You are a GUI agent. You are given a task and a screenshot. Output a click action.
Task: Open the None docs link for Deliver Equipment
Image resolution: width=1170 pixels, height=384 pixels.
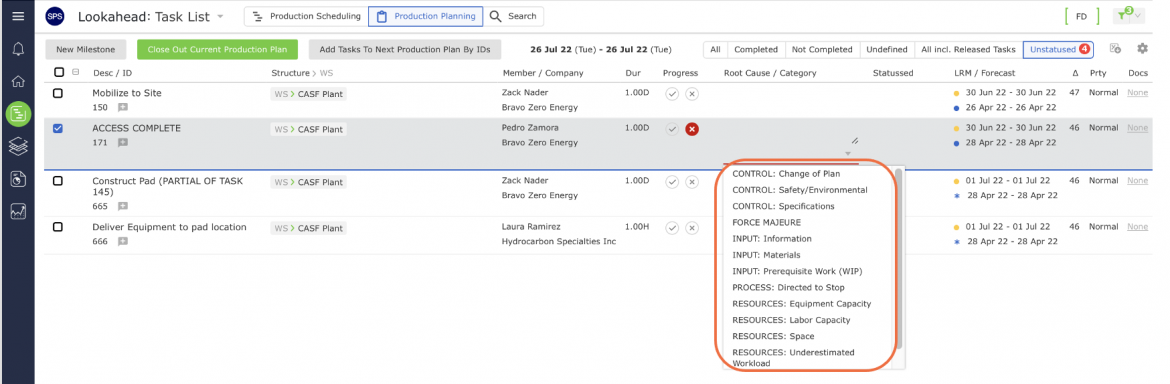coord(1137,227)
